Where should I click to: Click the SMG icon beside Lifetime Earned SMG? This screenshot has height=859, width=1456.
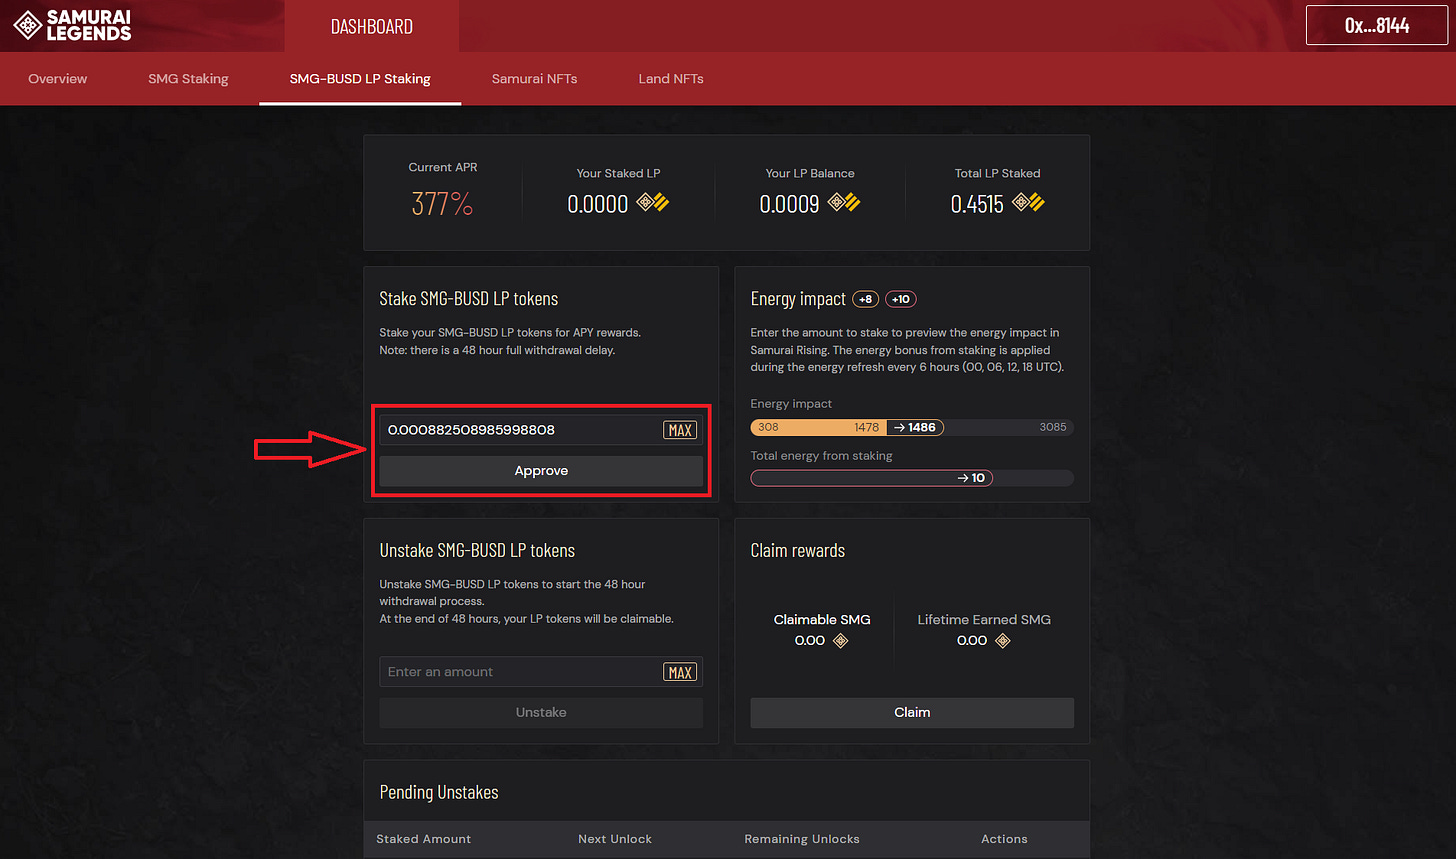(1002, 640)
